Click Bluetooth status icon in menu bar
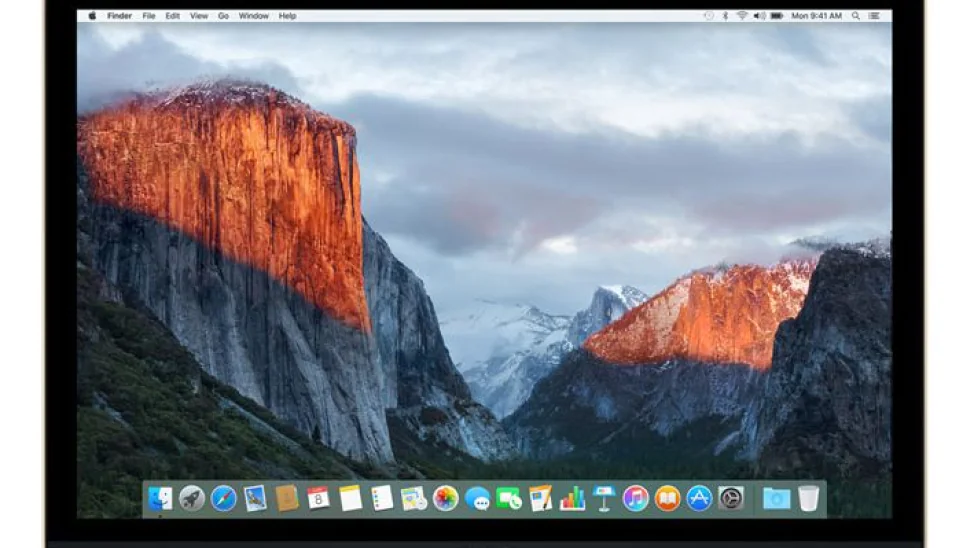 click(725, 16)
